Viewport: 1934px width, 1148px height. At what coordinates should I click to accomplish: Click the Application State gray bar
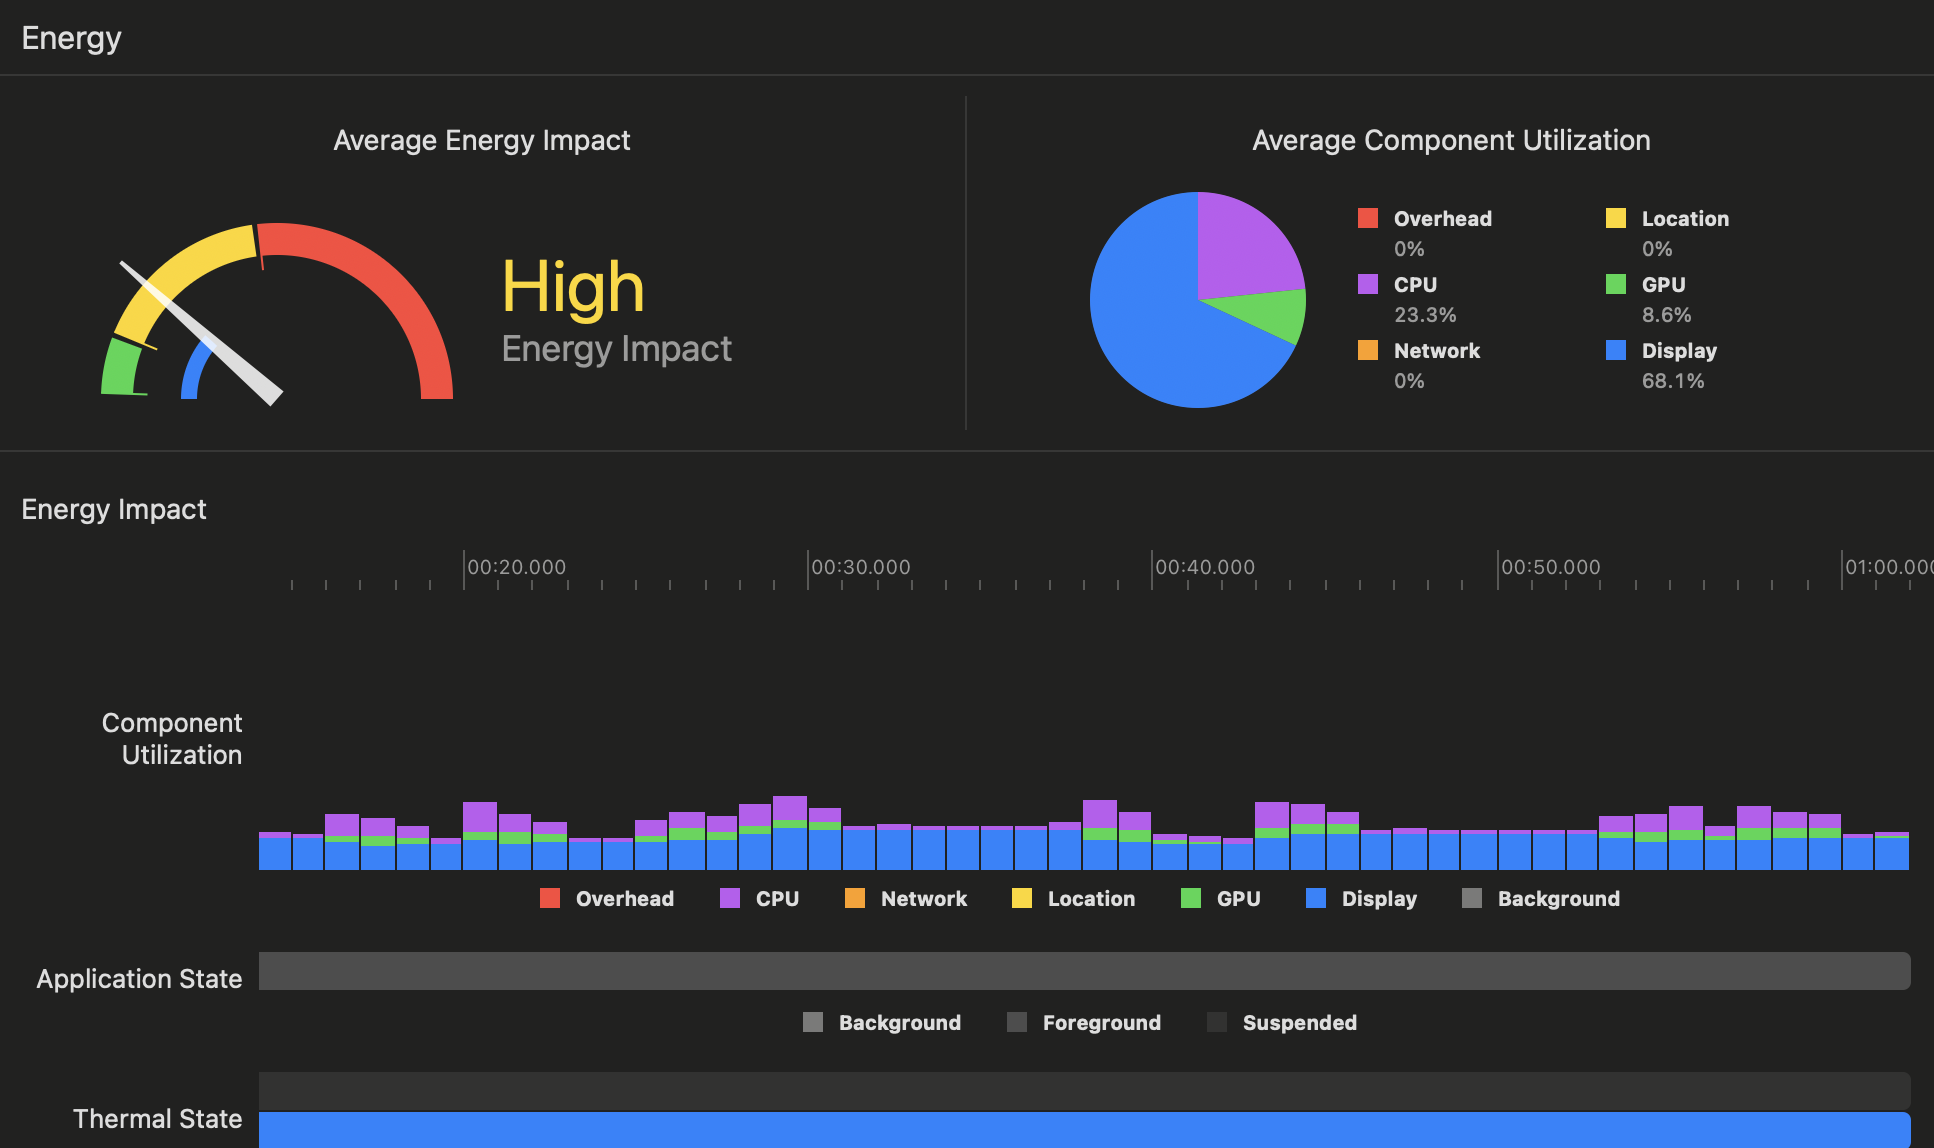[1084, 971]
